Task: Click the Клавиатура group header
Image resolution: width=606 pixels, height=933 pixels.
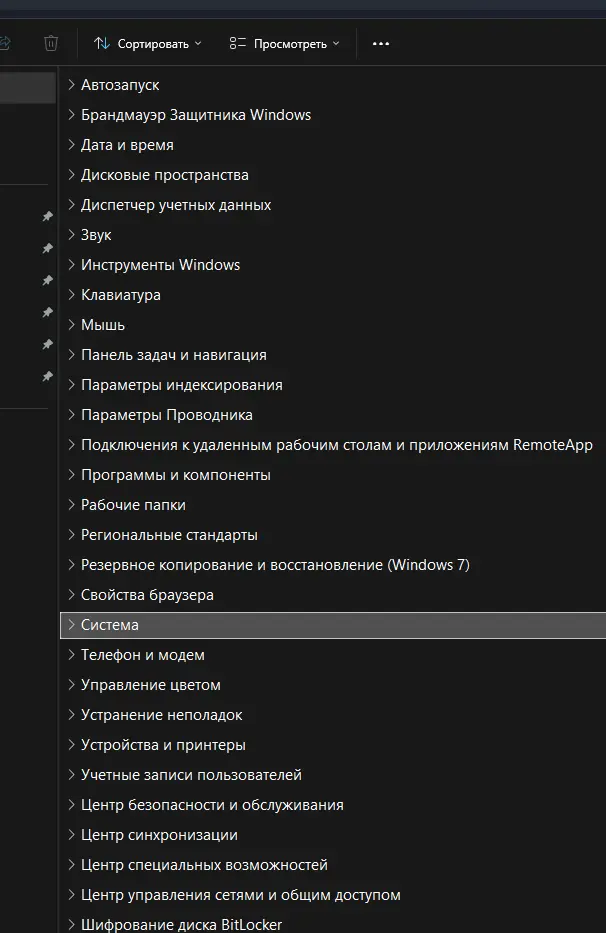Action: 120,295
